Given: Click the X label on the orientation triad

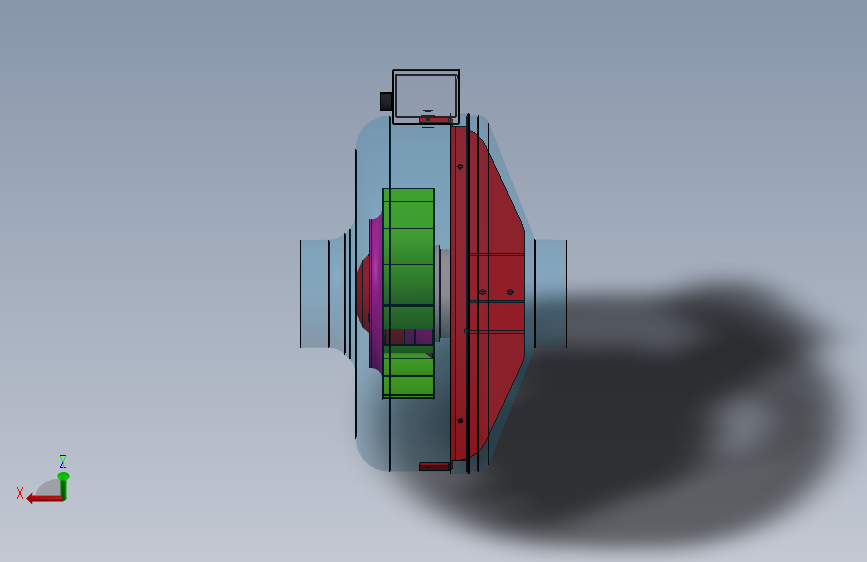Looking at the screenshot, I should 20,493.
